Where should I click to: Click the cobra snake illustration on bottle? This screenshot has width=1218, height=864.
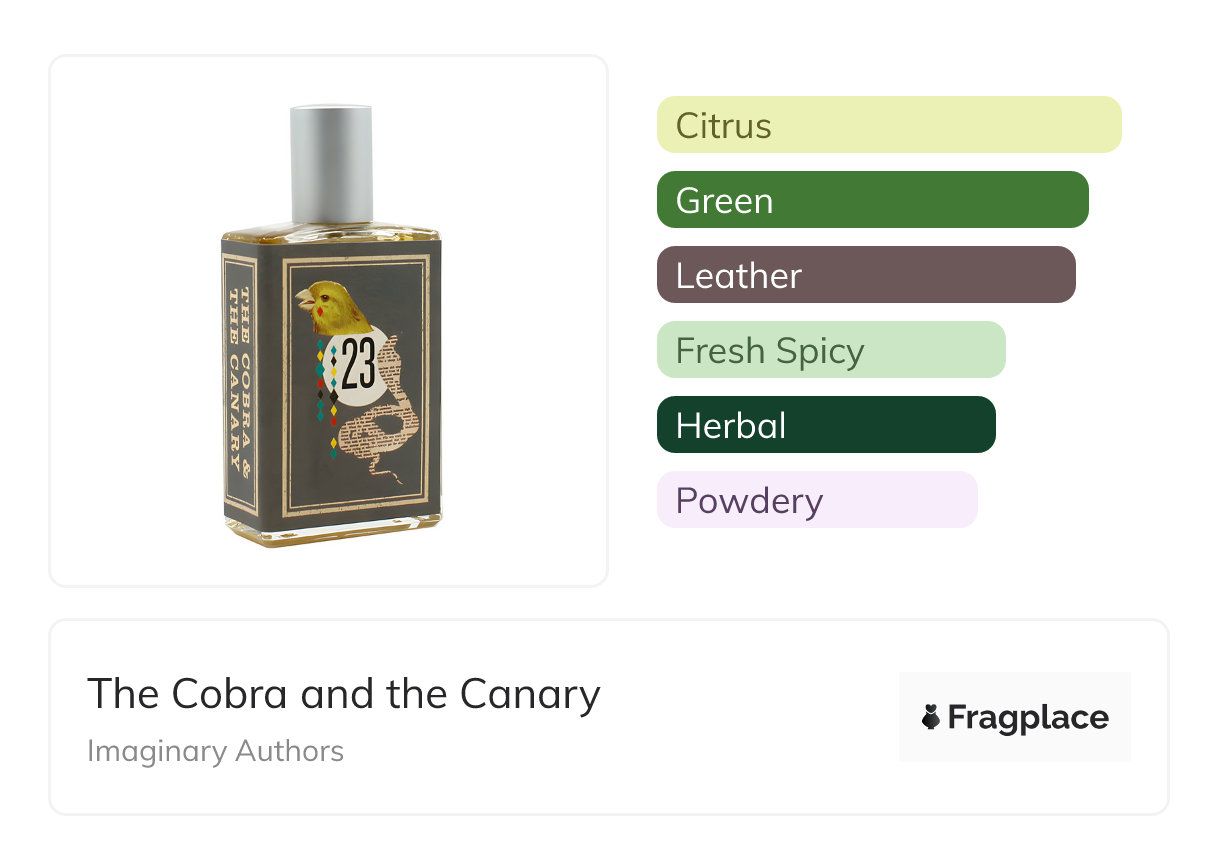click(378, 430)
